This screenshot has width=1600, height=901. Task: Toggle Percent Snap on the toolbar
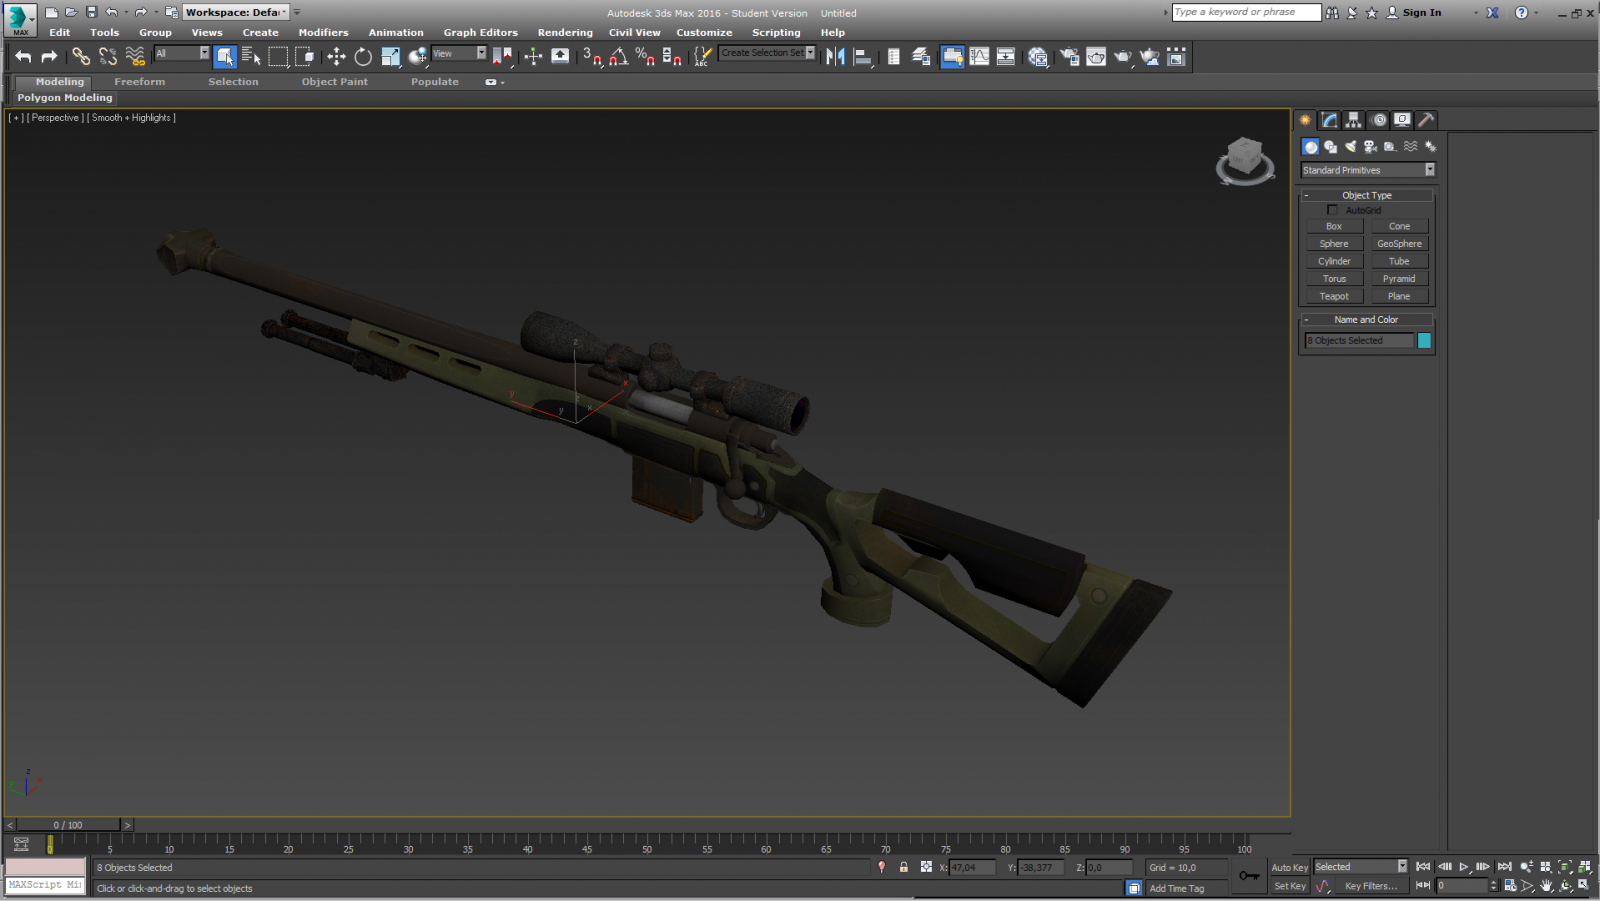pos(645,57)
